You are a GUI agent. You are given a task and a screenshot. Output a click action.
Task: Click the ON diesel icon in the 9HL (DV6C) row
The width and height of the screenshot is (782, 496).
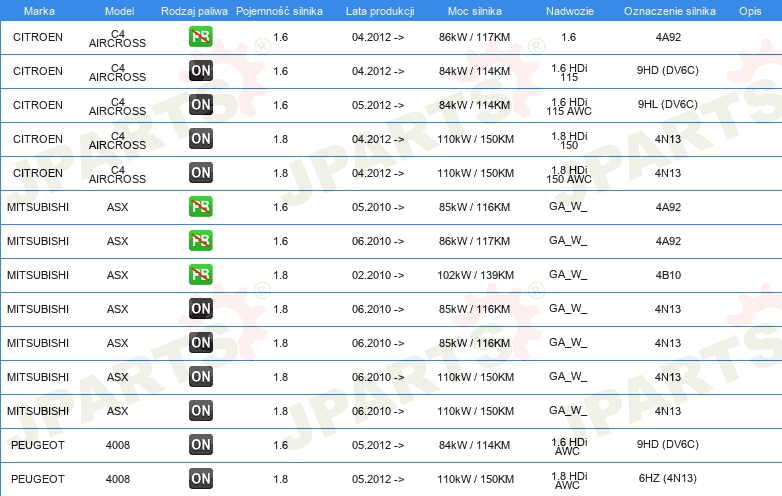coord(200,105)
